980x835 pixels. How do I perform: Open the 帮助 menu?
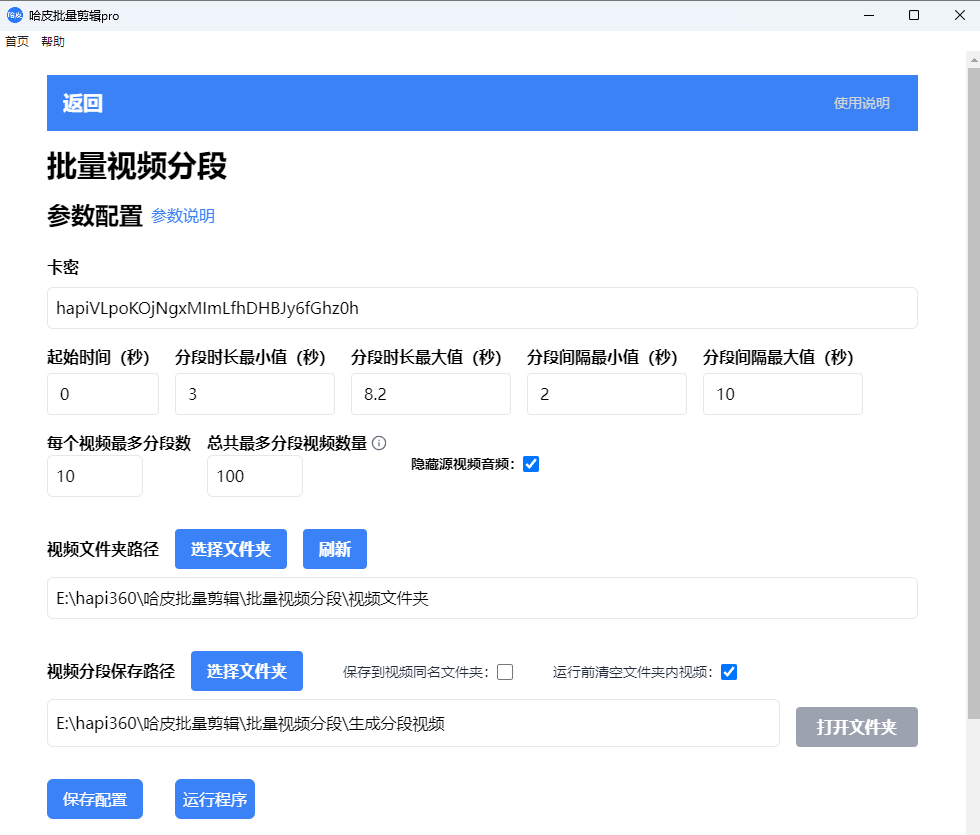[x=53, y=41]
